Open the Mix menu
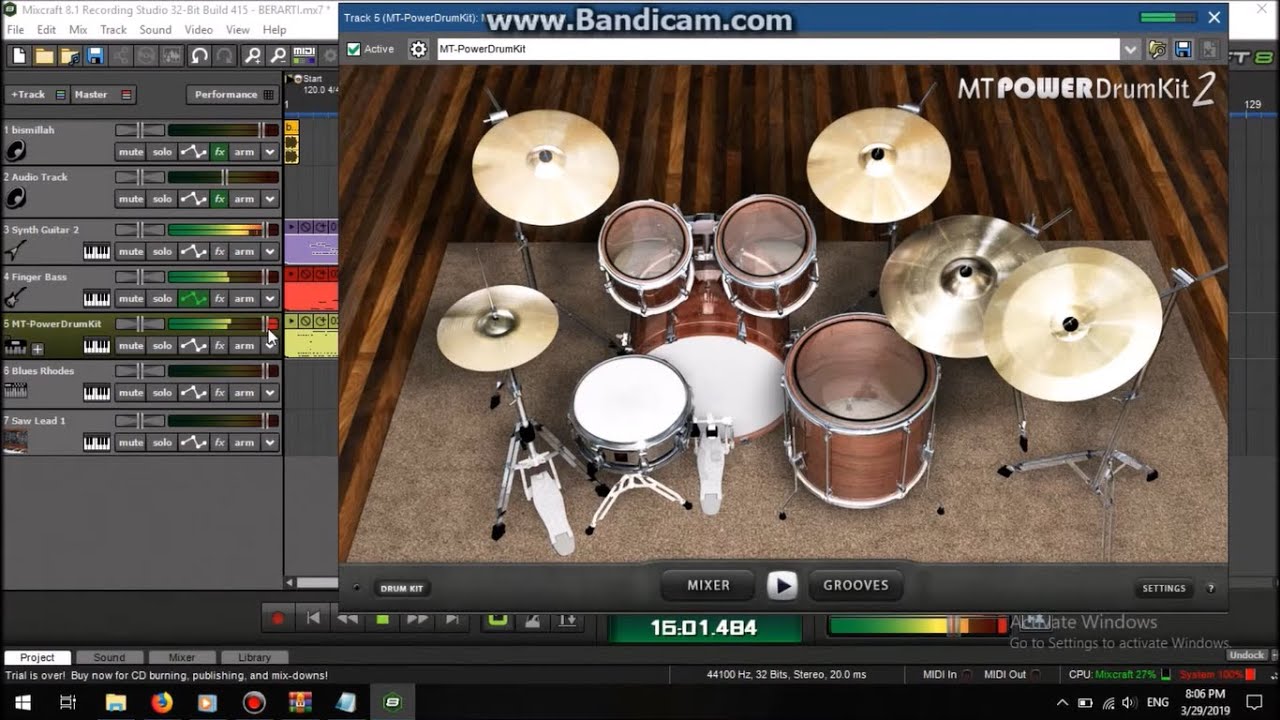 78,30
